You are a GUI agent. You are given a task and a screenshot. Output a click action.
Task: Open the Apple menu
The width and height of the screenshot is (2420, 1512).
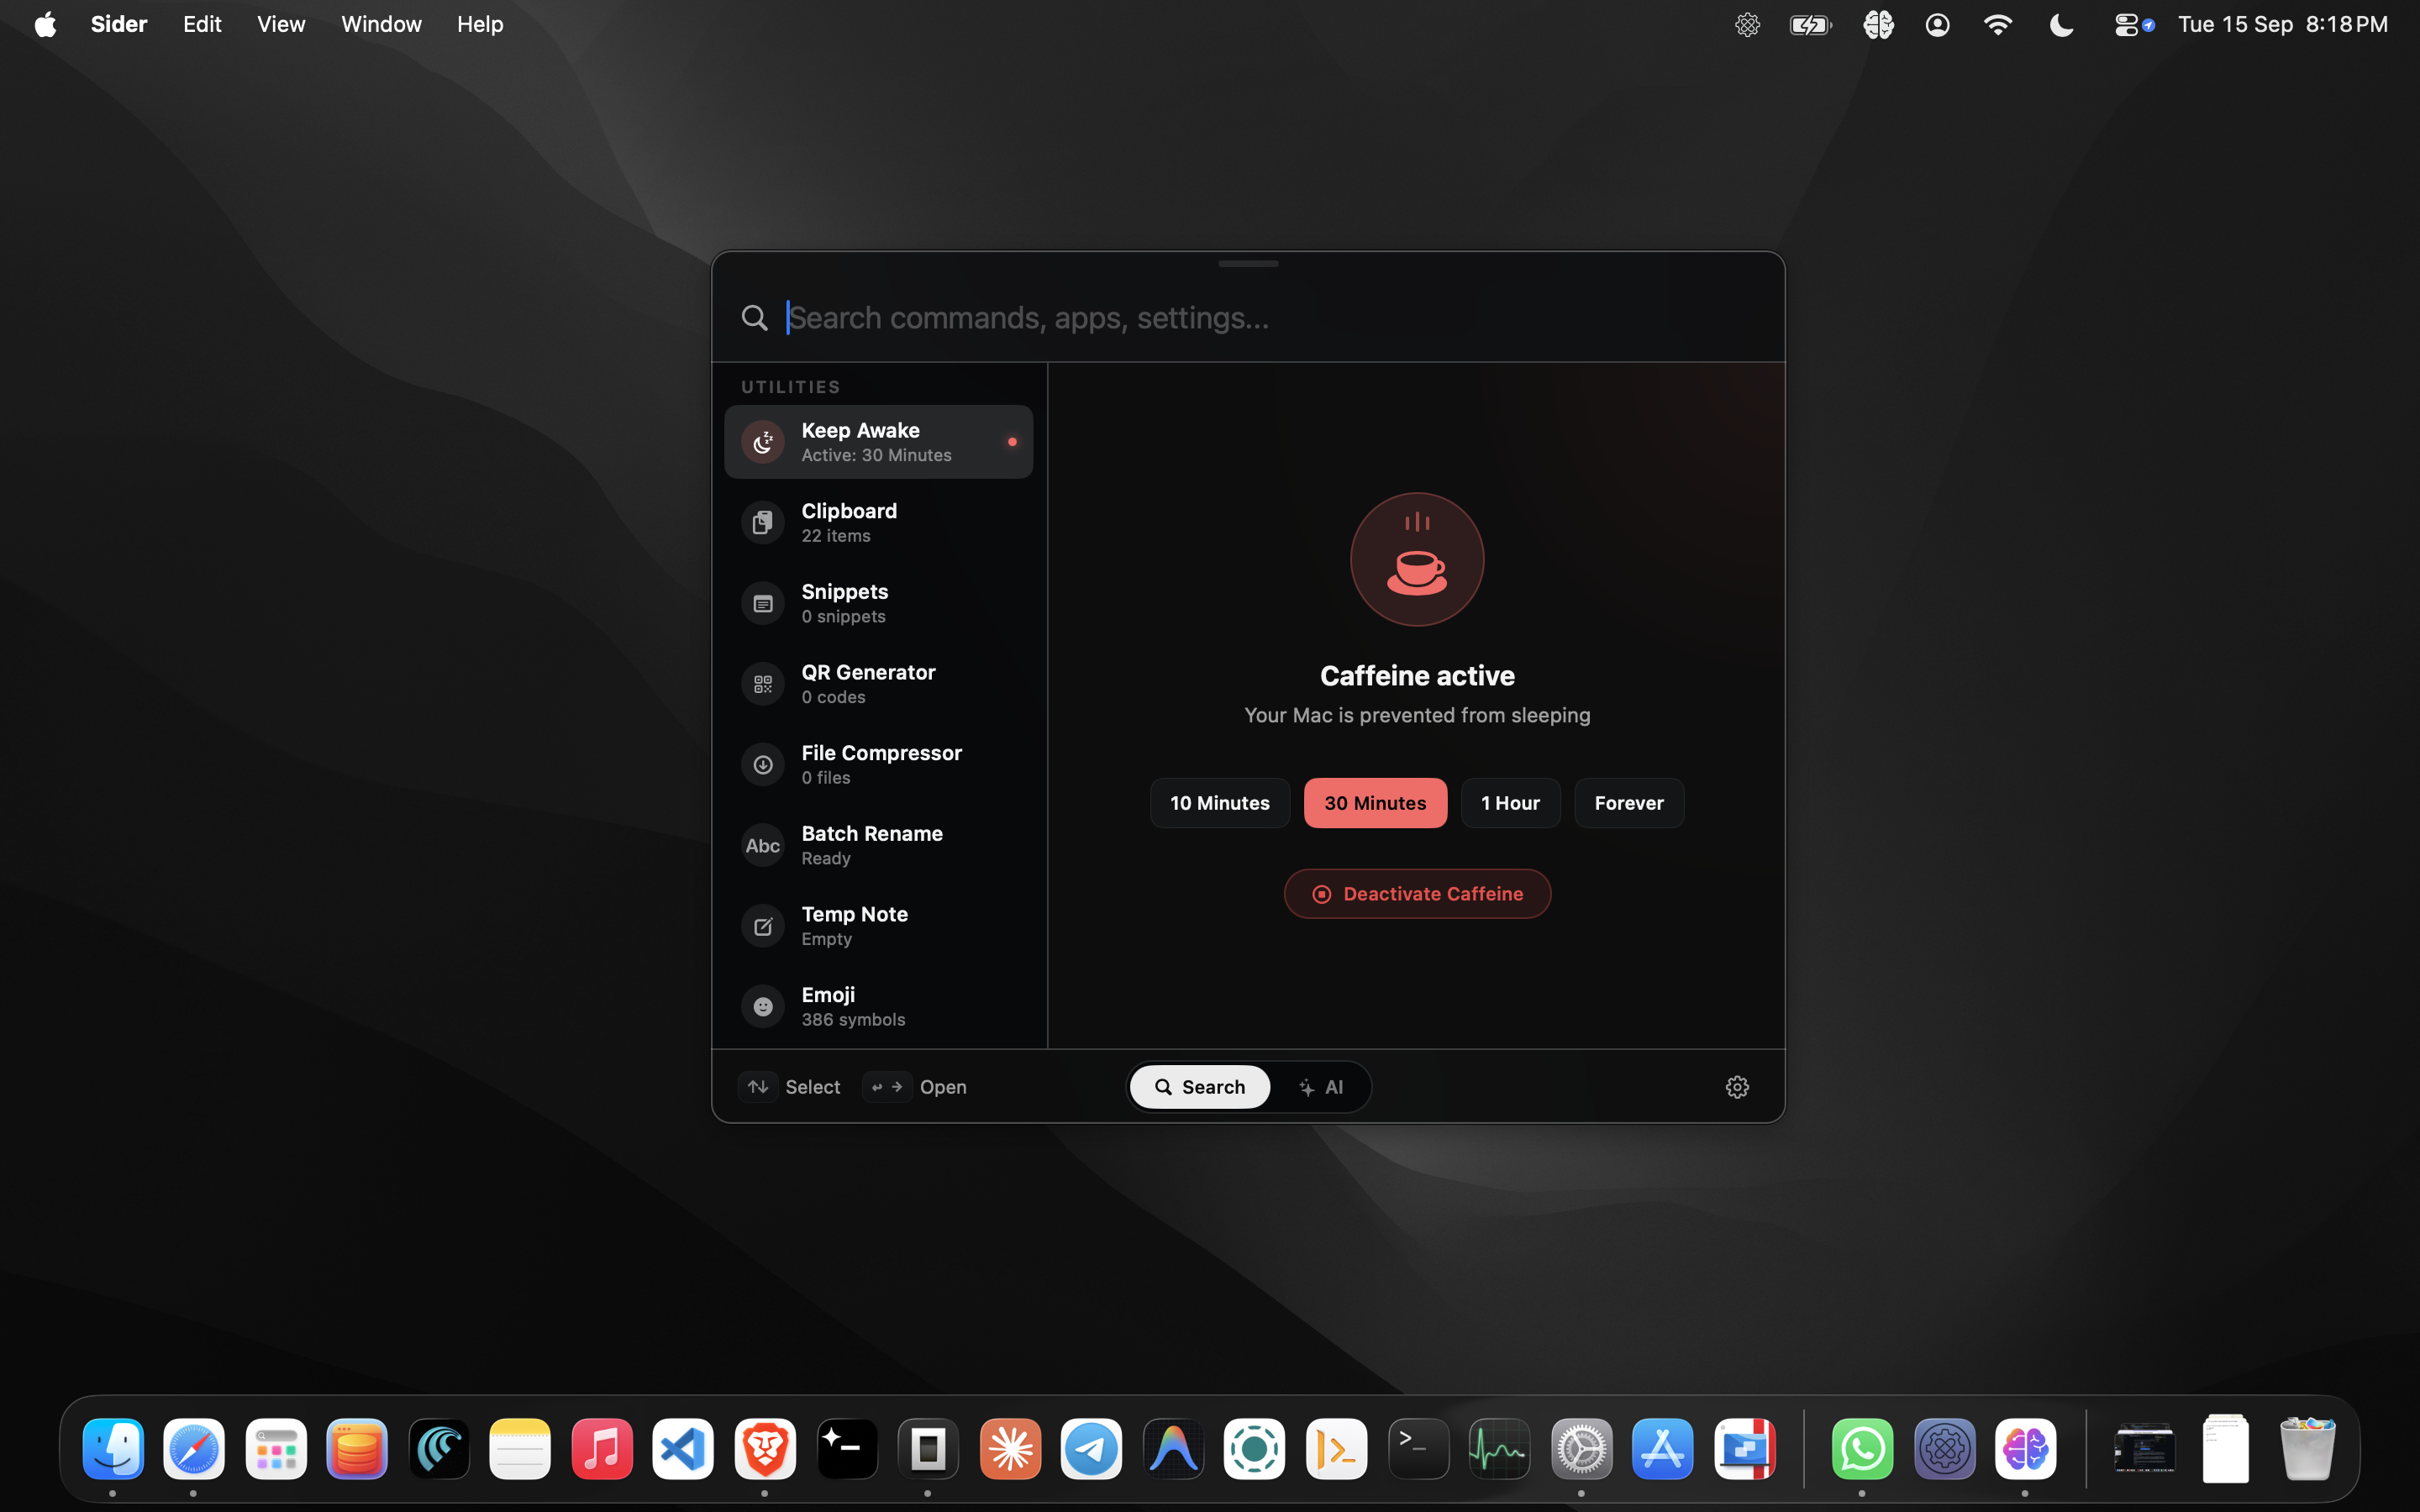(x=45, y=24)
